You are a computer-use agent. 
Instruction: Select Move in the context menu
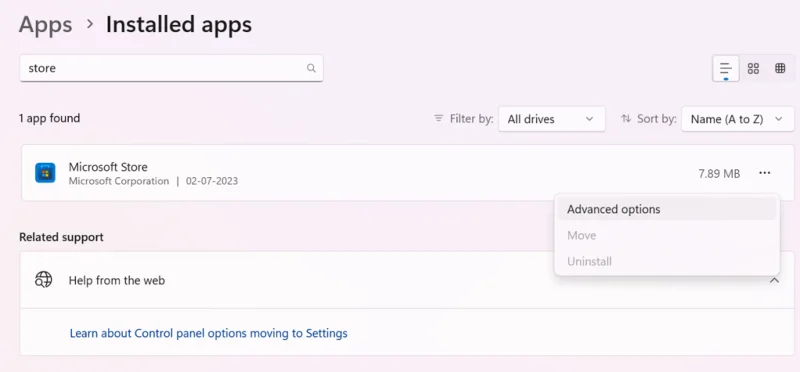667,235
